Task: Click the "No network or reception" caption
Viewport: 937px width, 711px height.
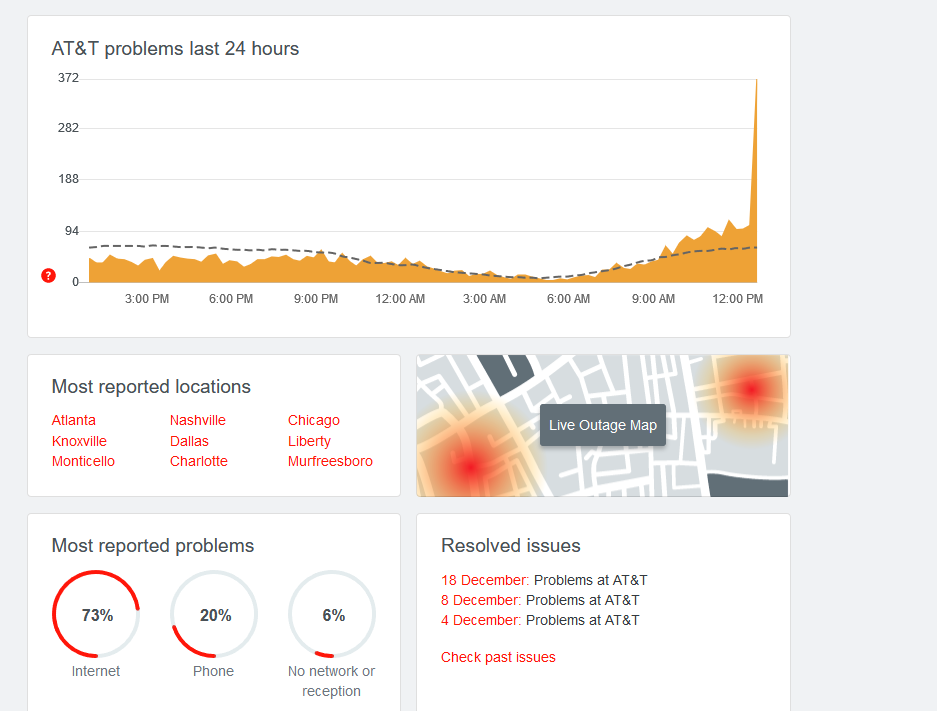Action: (332, 681)
